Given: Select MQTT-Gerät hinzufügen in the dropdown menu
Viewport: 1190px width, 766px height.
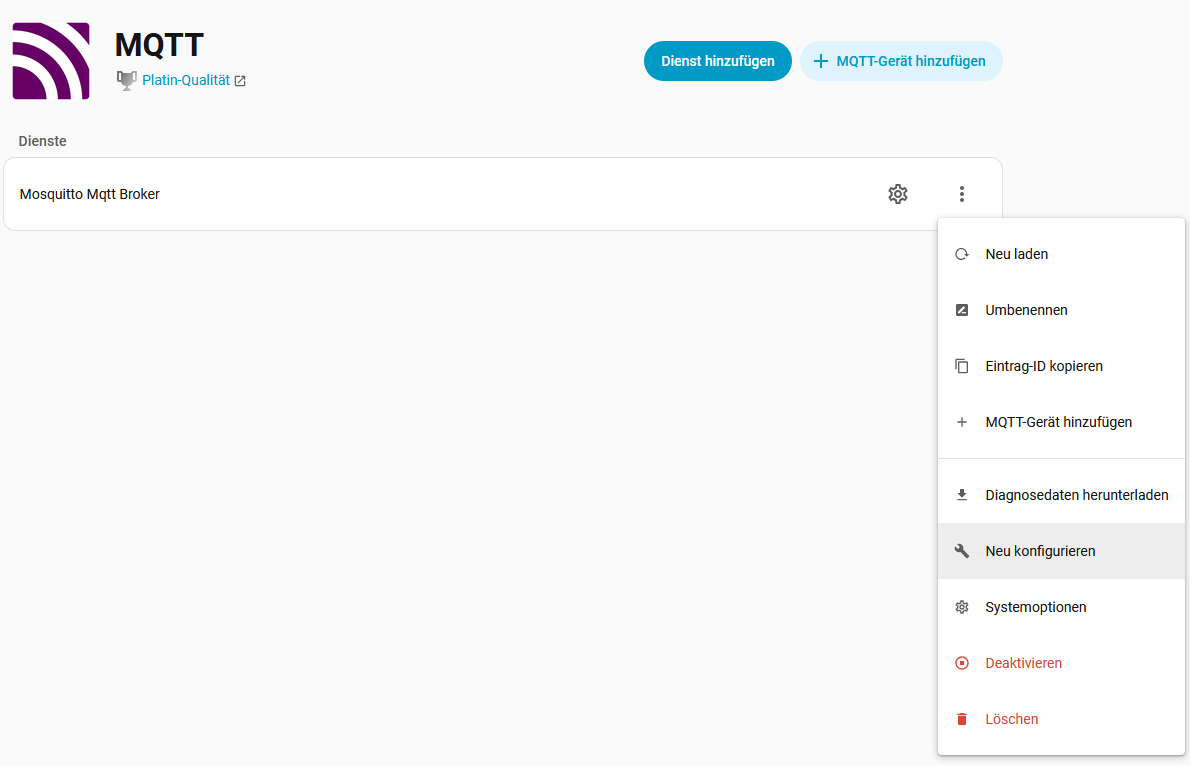Looking at the screenshot, I should [x=1061, y=422].
